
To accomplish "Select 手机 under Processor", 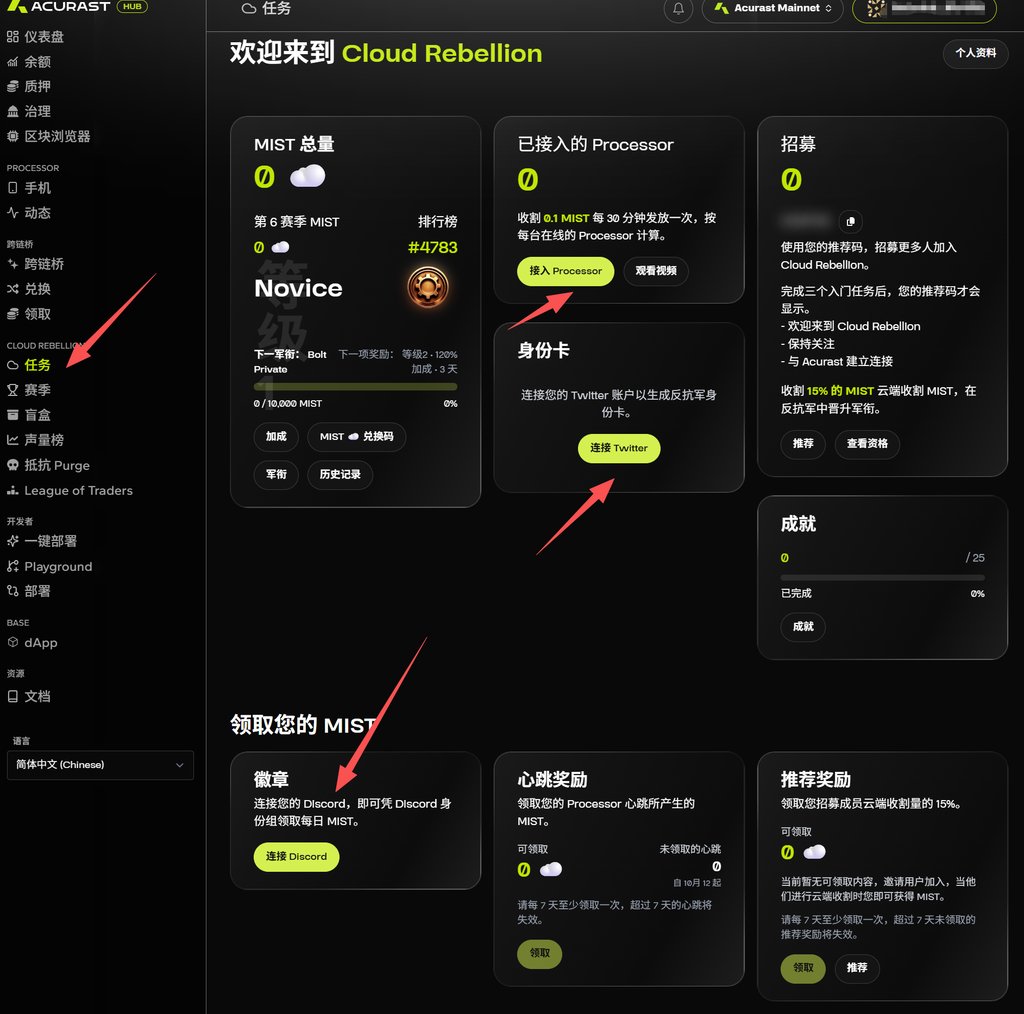I will [29, 188].
